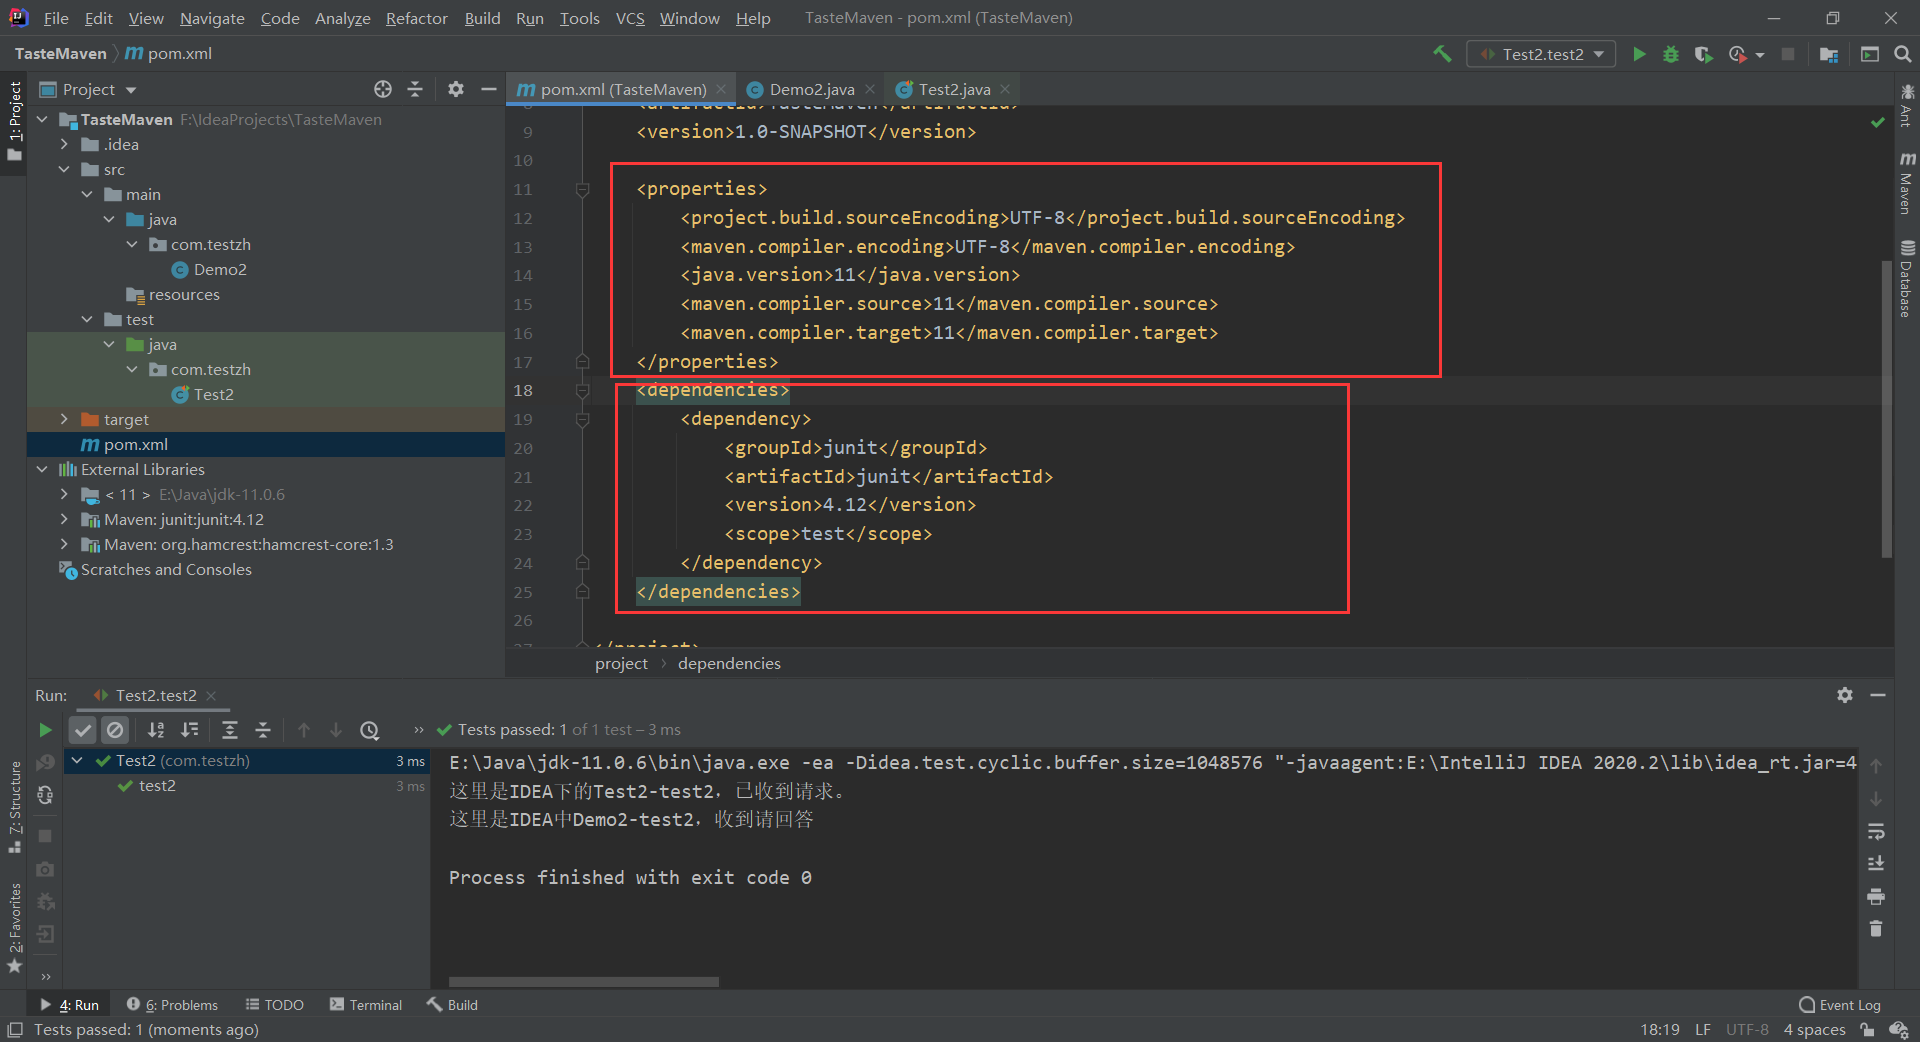Screen dimensions: 1920x1042
Task: Collapse Test2 node in test results
Action: [x=77, y=761]
